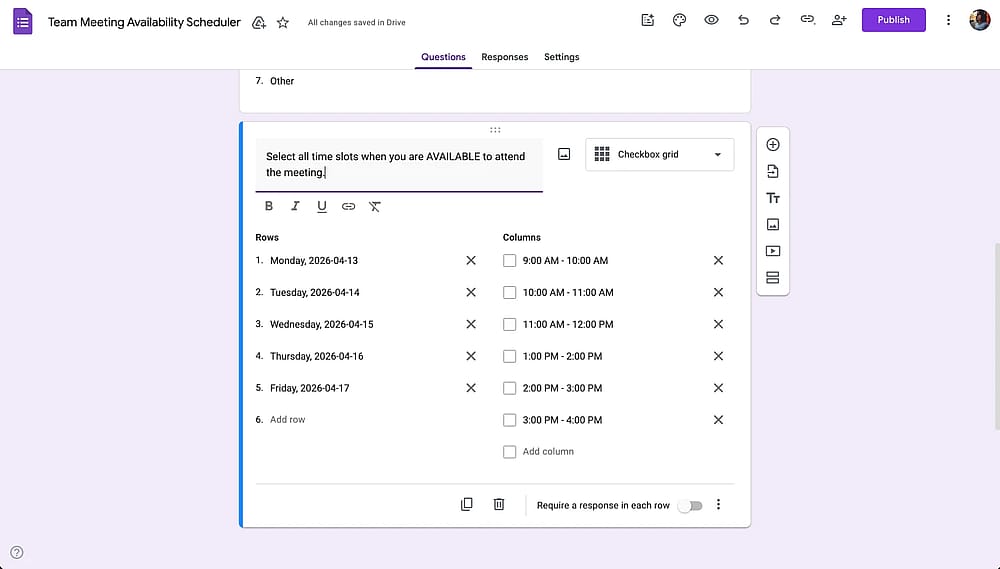Click checkbox beside 9:00 AM - 10:00 AM

510,260
